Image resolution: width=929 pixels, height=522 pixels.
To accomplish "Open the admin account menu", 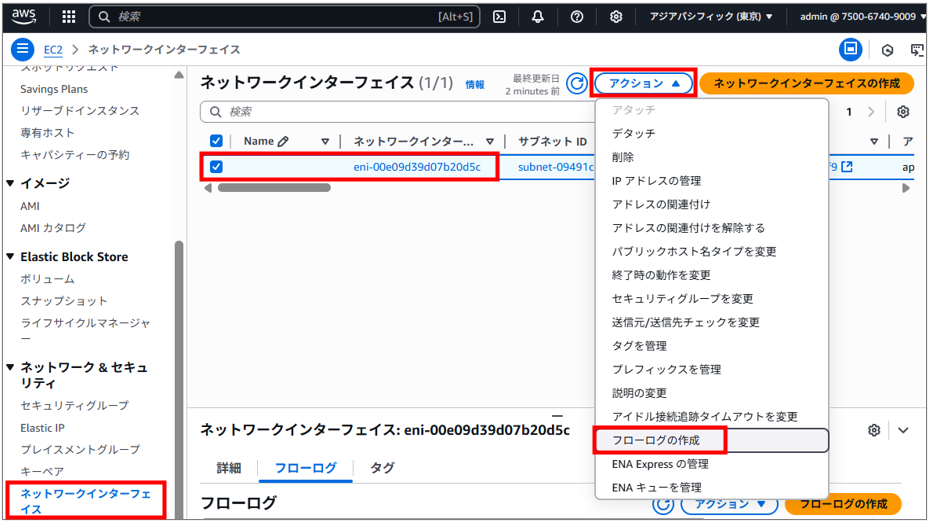I will (x=861, y=17).
